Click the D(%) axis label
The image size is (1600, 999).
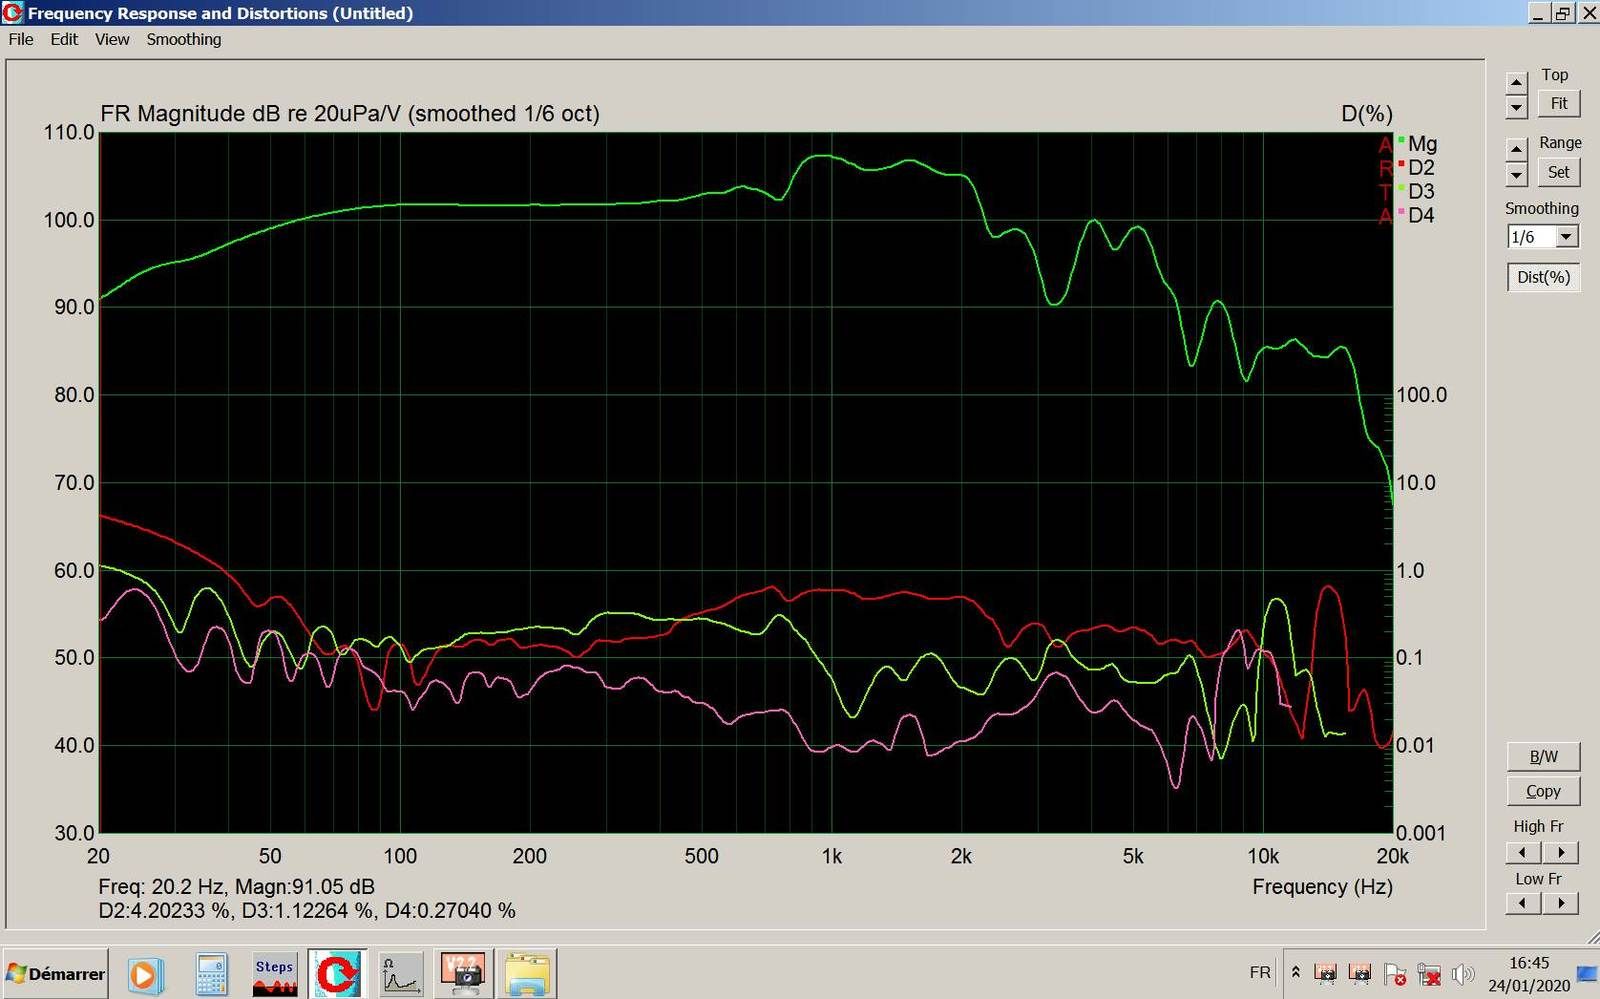pos(1366,114)
